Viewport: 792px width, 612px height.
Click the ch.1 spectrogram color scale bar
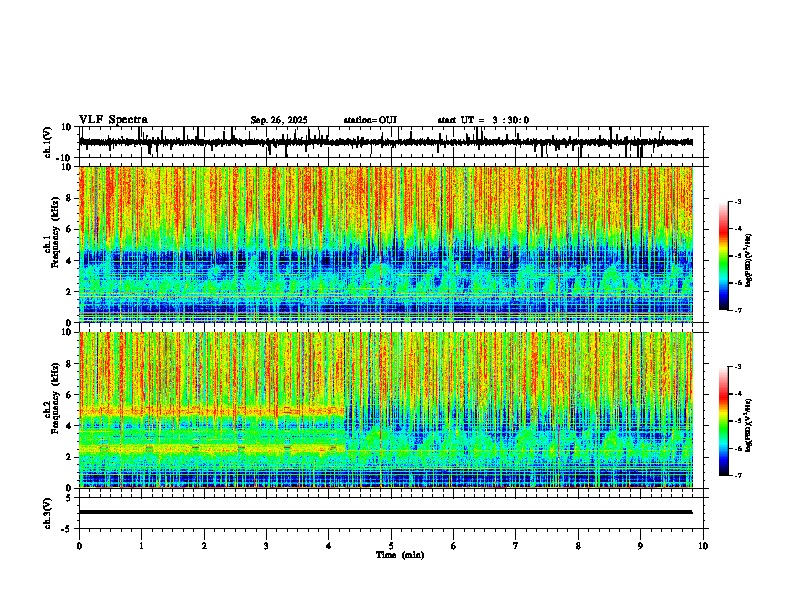tap(724, 256)
